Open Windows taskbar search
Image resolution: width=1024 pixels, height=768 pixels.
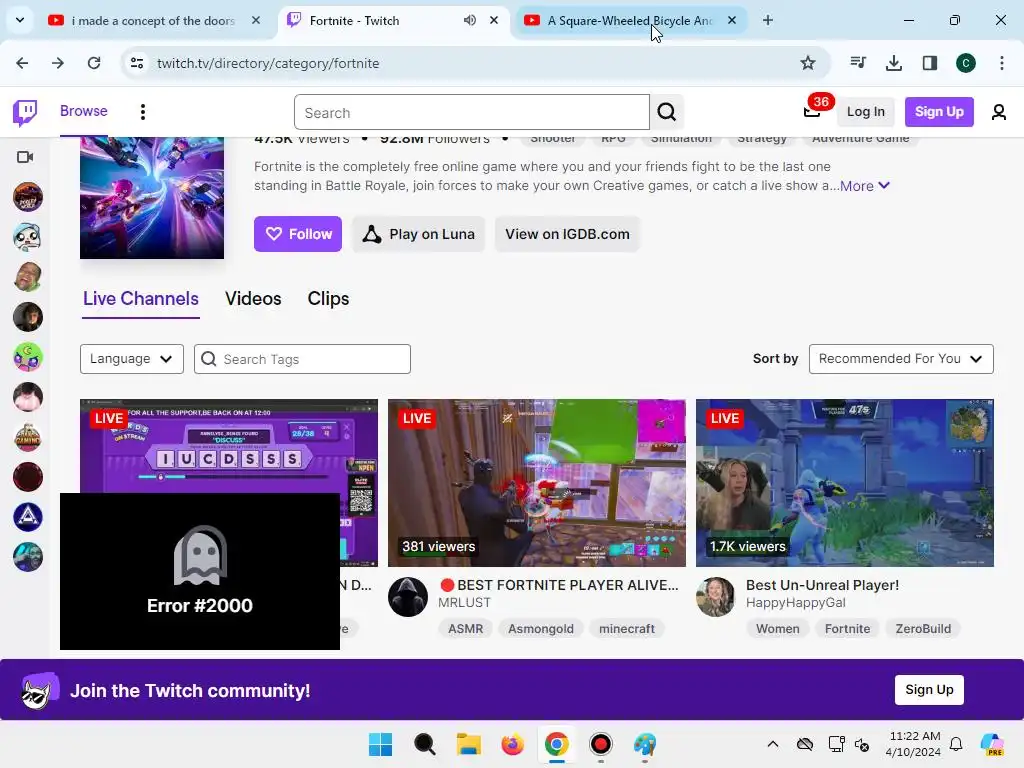pyautogui.click(x=424, y=744)
